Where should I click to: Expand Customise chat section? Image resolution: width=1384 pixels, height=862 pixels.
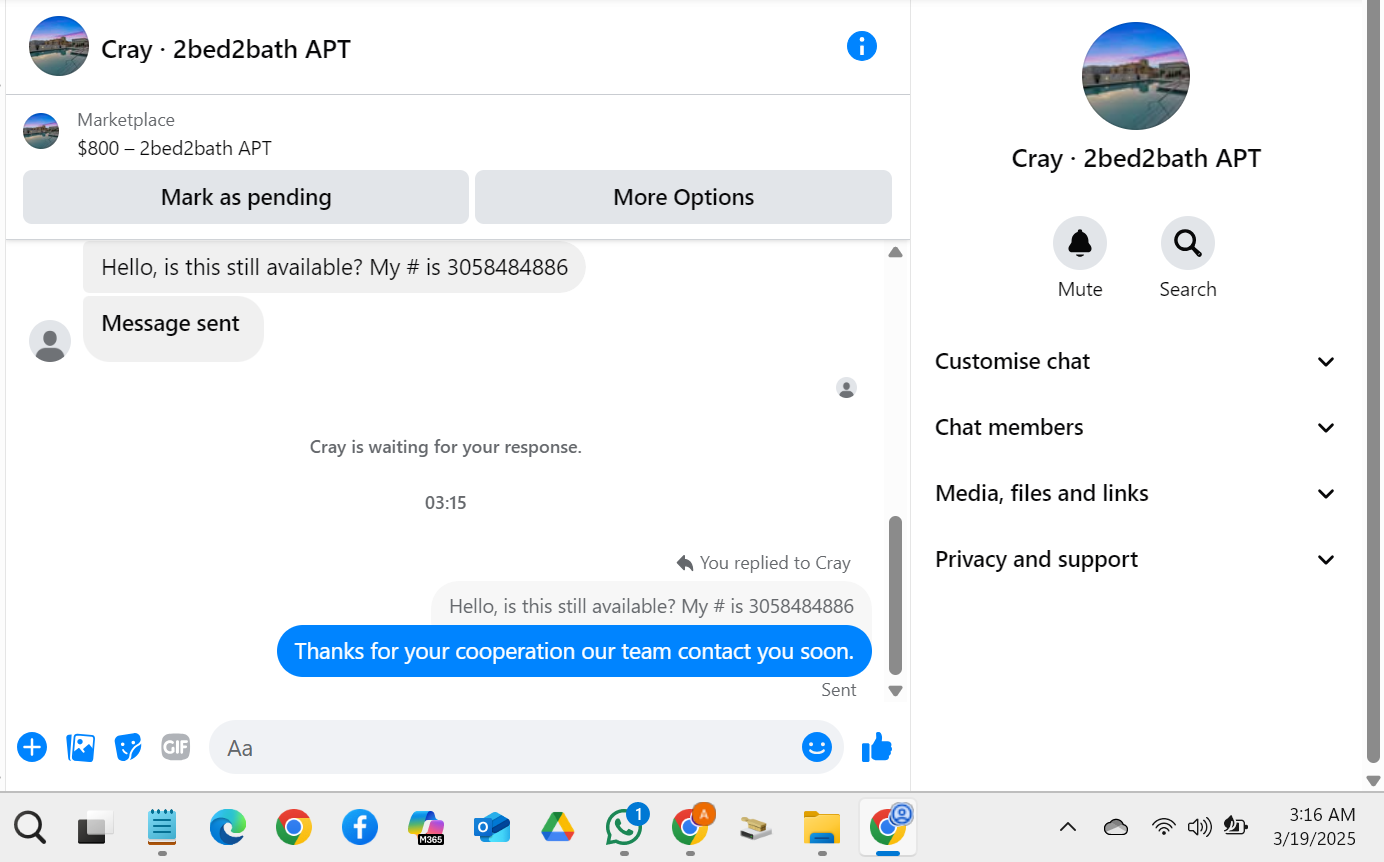click(1136, 362)
